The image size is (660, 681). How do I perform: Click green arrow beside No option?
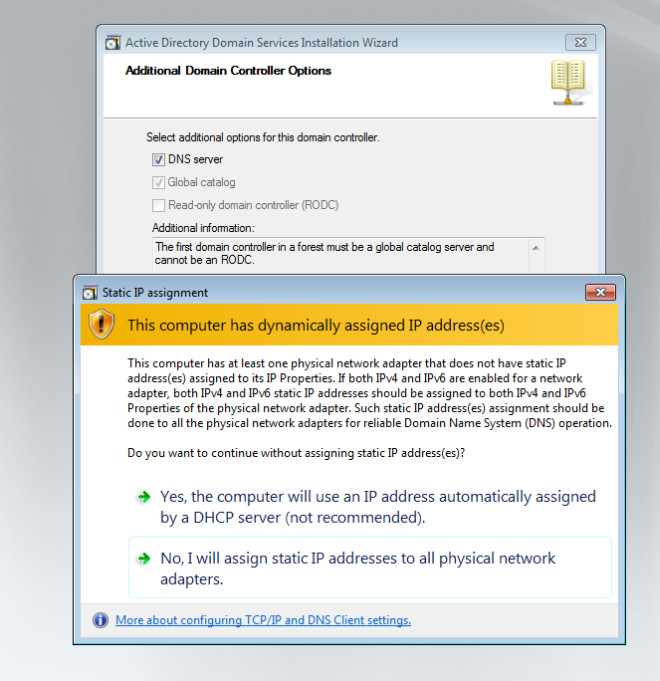(x=144, y=558)
